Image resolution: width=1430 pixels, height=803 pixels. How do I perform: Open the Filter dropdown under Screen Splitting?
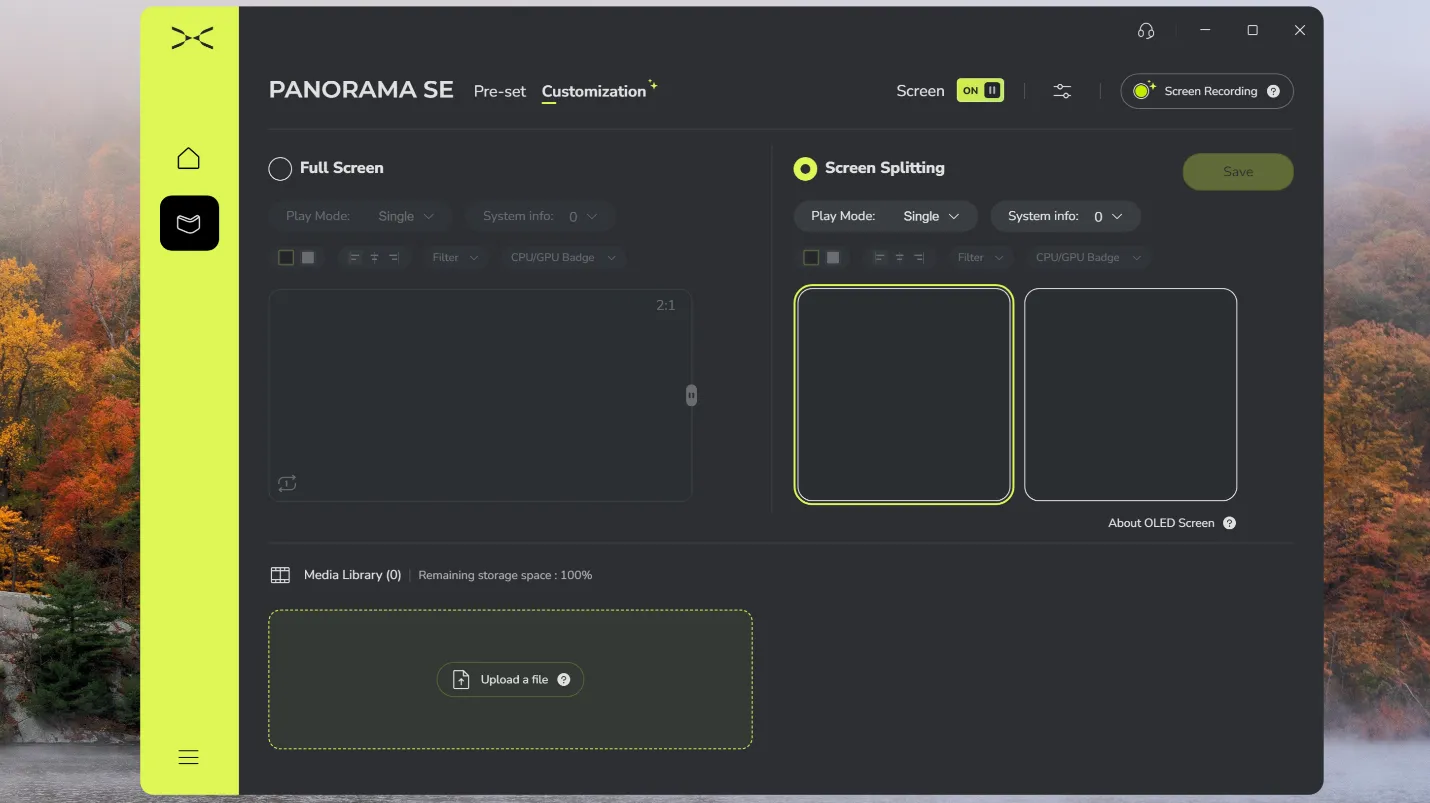[x=980, y=257]
